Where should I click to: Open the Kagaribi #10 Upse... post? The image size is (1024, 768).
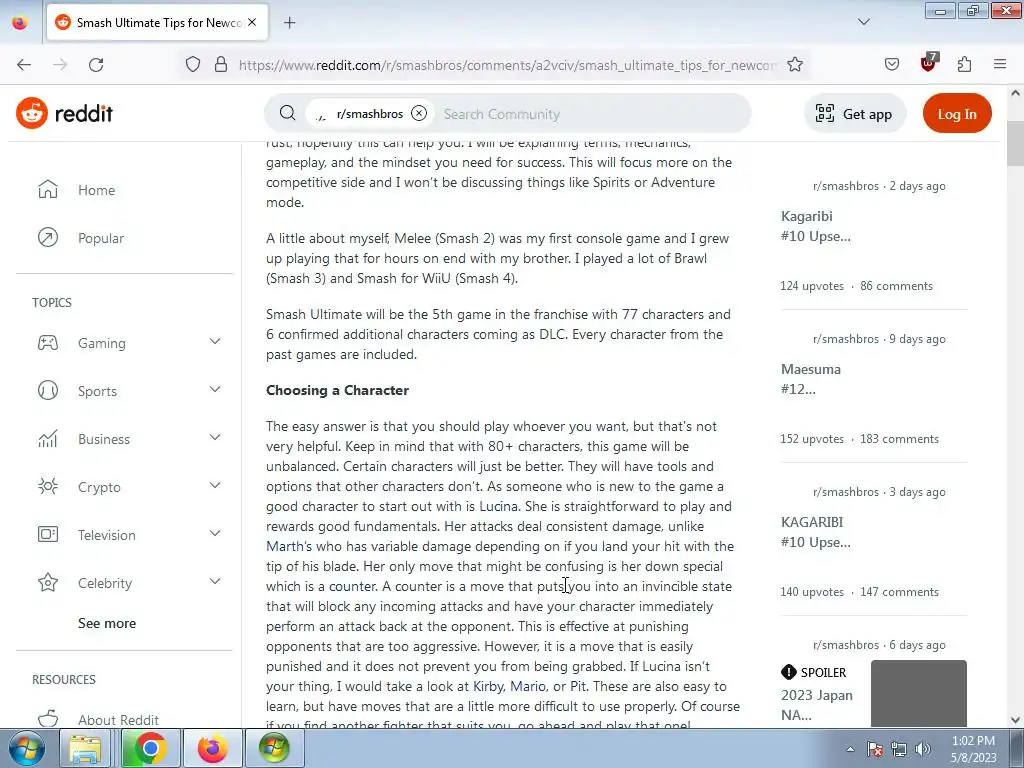(816, 226)
